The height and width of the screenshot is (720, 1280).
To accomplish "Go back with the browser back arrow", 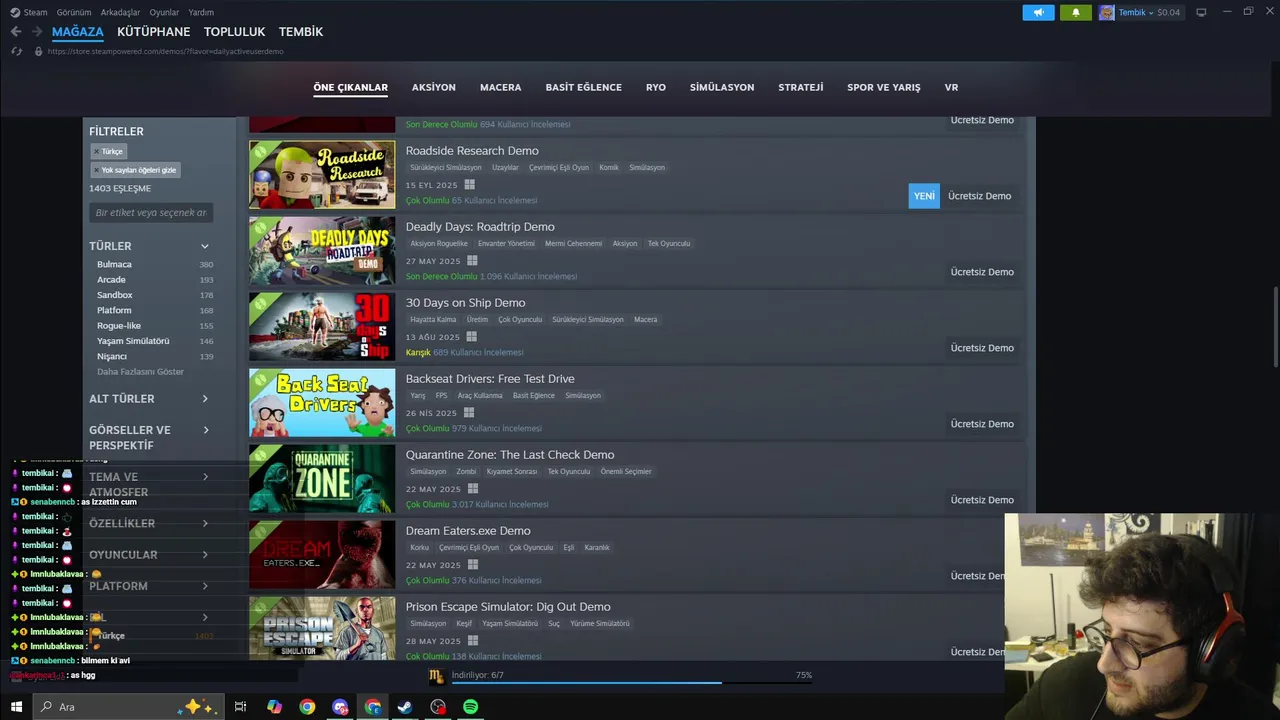I will [16, 32].
